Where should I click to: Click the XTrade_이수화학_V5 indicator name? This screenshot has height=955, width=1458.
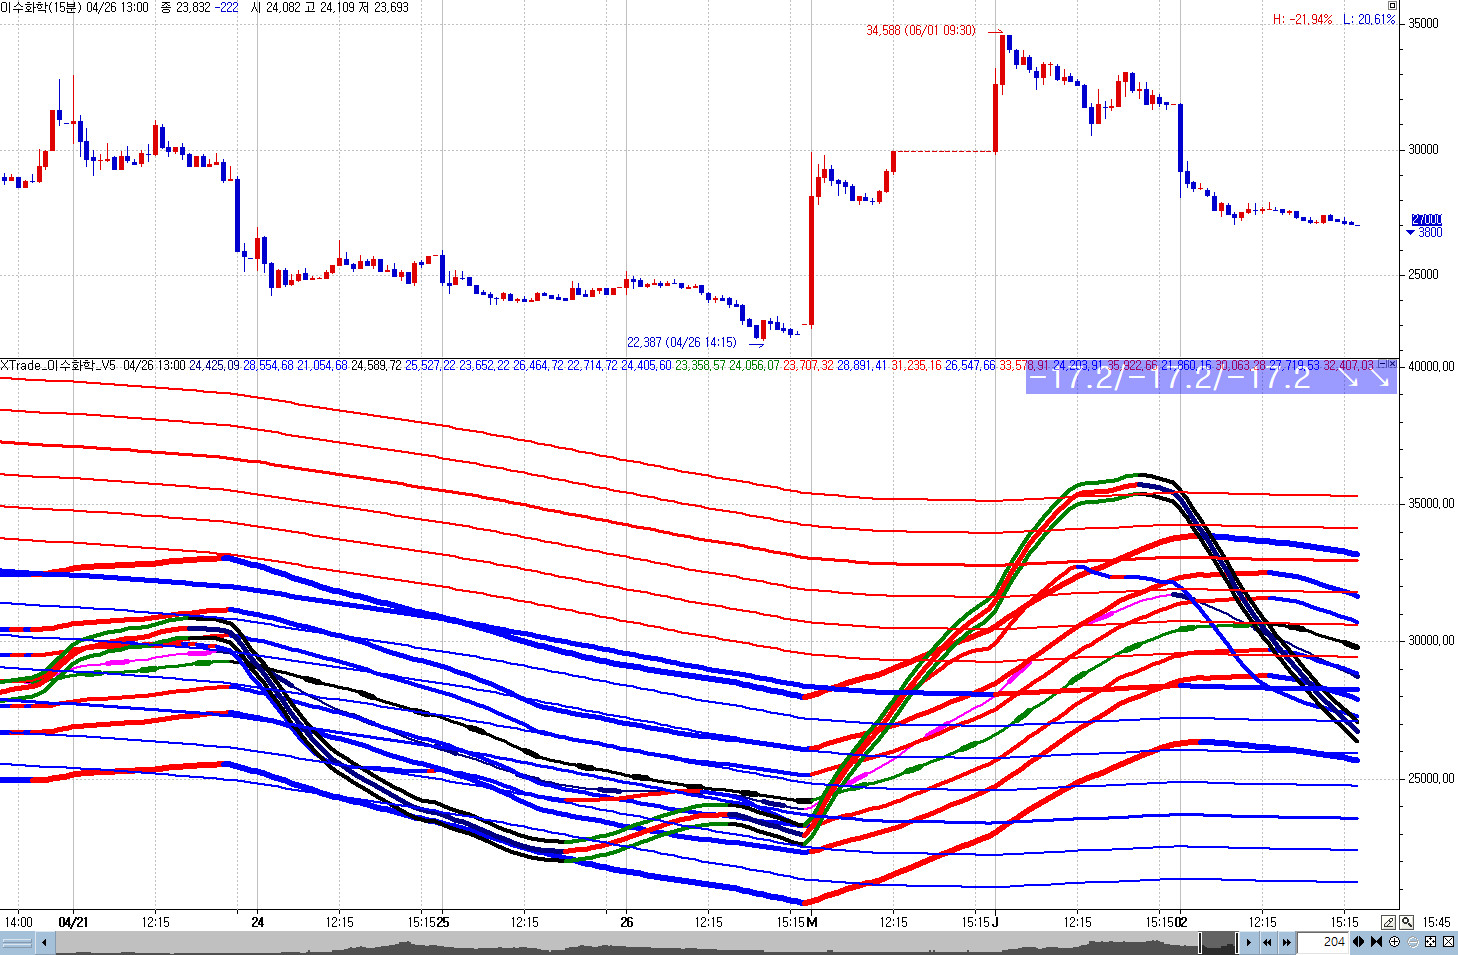pyautogui.click(x=58, y=366)
